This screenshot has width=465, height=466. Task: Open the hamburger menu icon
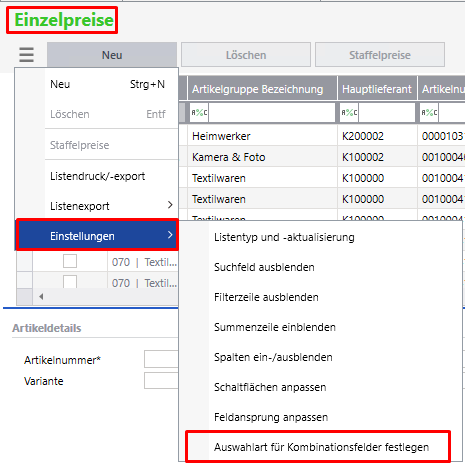(x=26, y=55)
